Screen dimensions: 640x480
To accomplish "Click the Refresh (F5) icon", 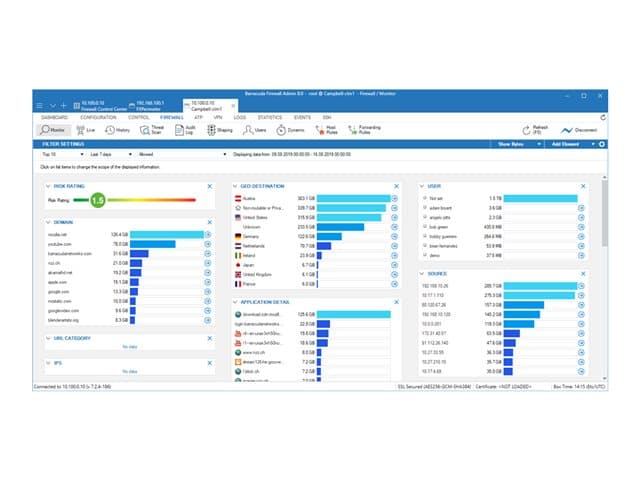I will [x=526, y=130].
